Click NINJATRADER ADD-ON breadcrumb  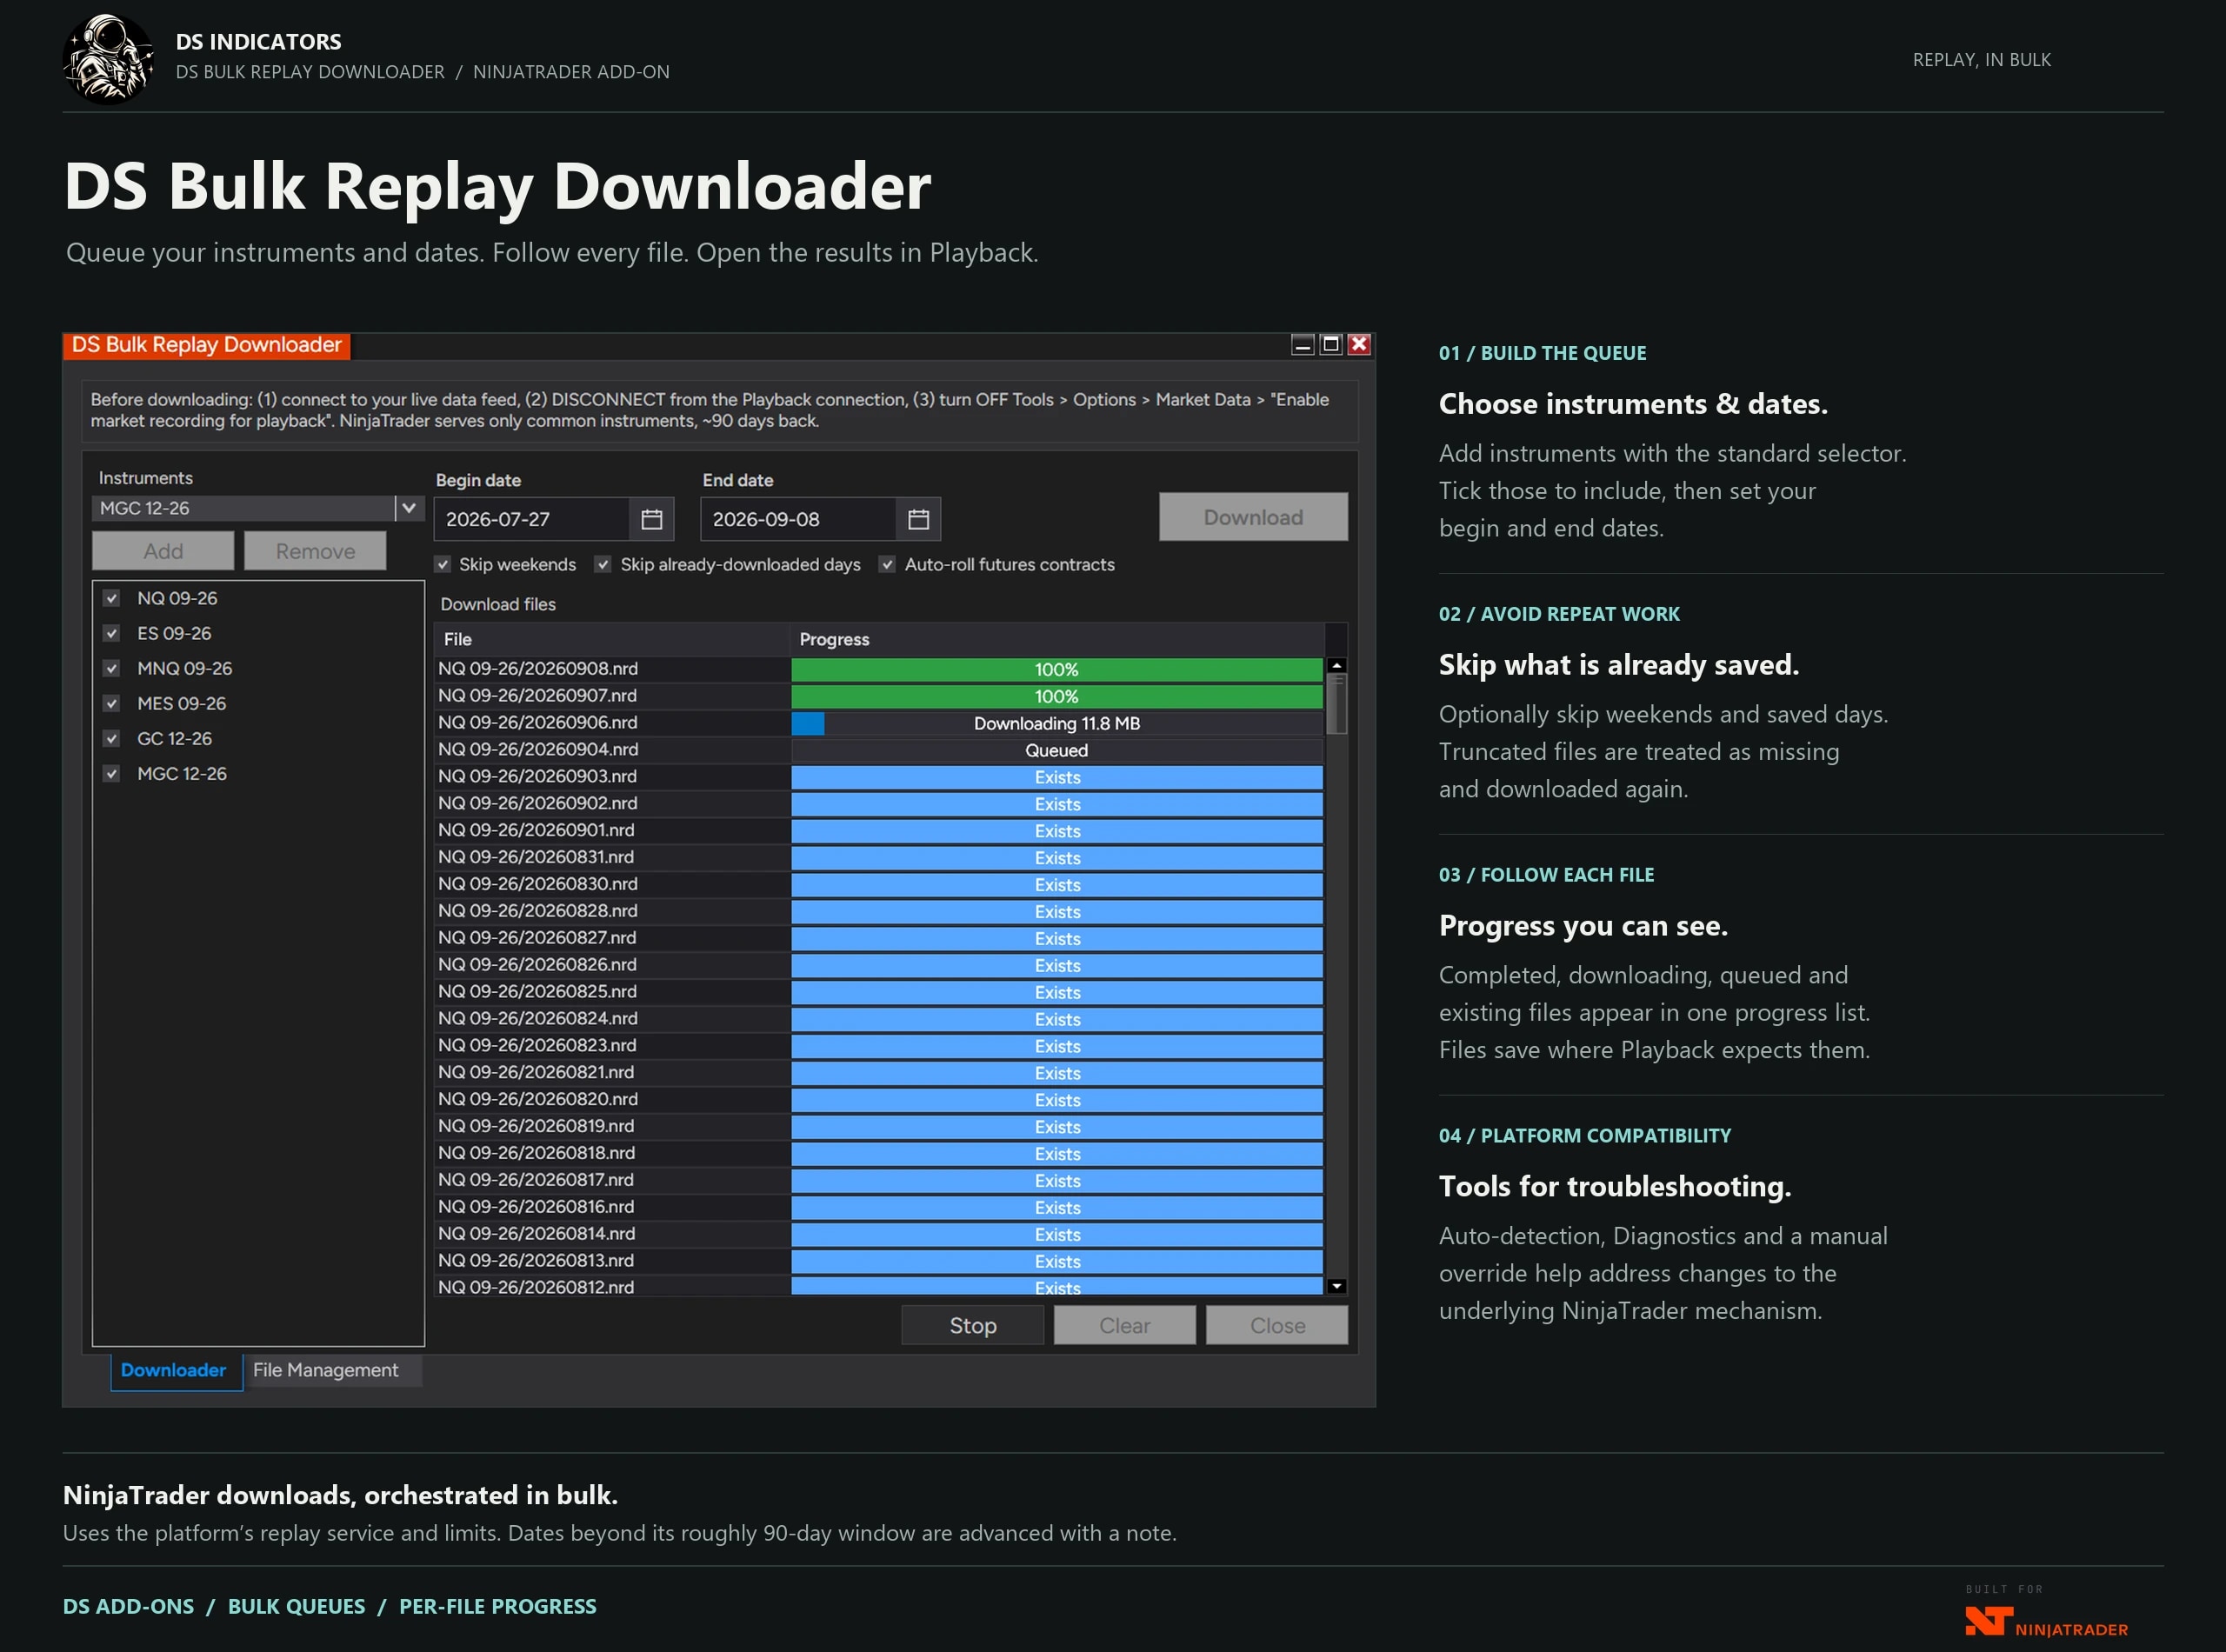(571, 72)
